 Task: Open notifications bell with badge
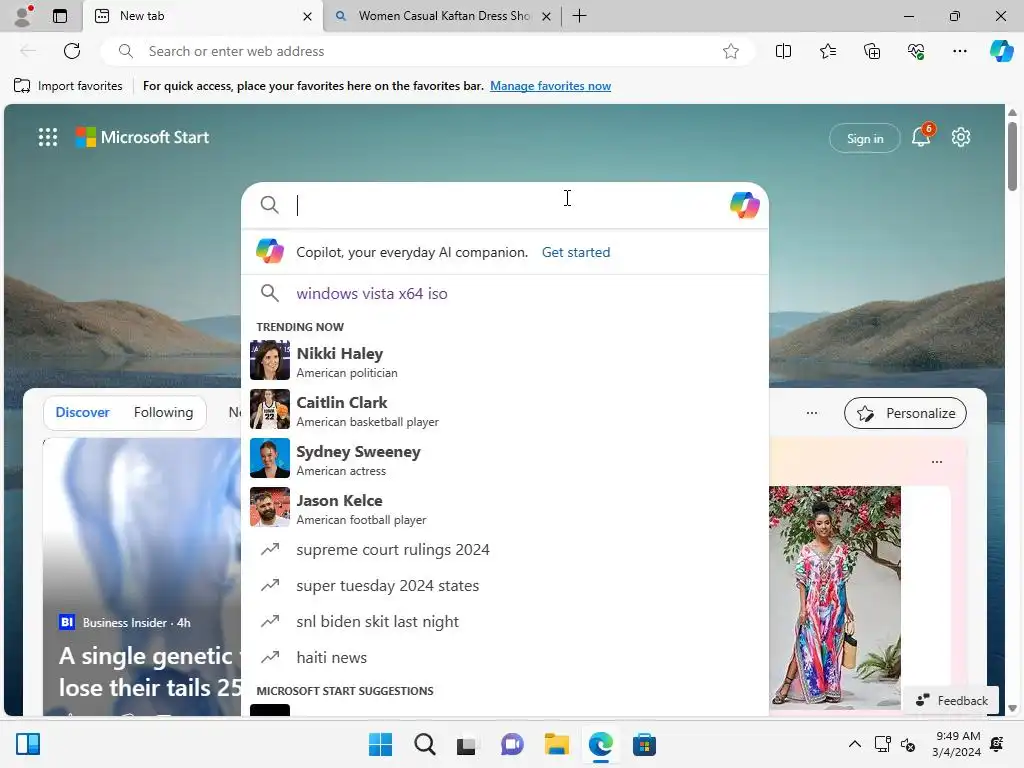click(x=921, y=136)
